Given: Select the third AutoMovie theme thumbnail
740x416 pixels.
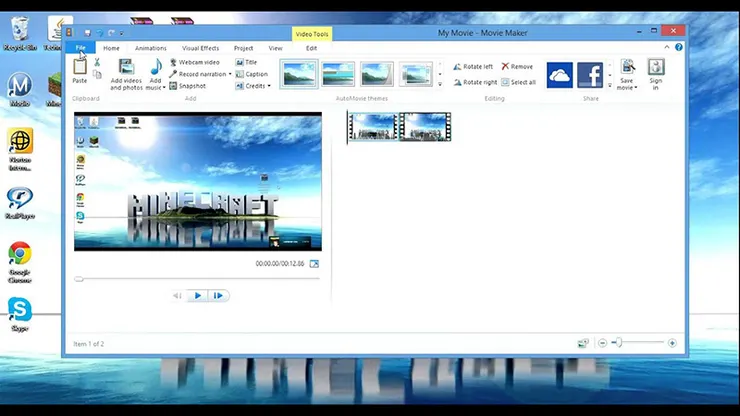Looking at the screenshot, I should pos(377,74).
